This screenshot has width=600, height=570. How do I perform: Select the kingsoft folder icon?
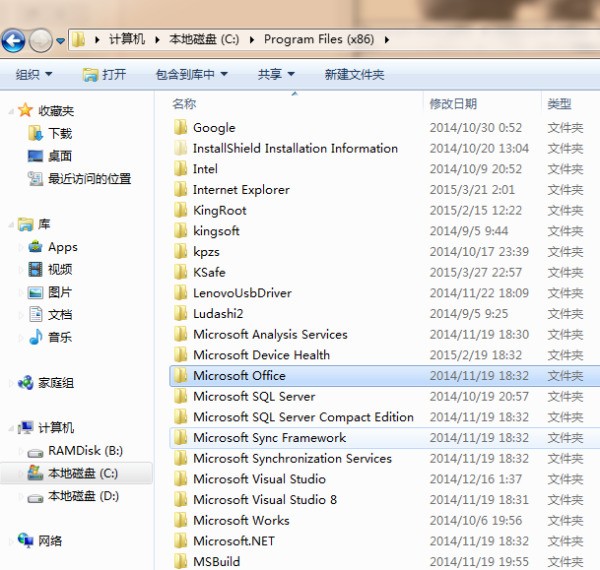pos(180,231)
